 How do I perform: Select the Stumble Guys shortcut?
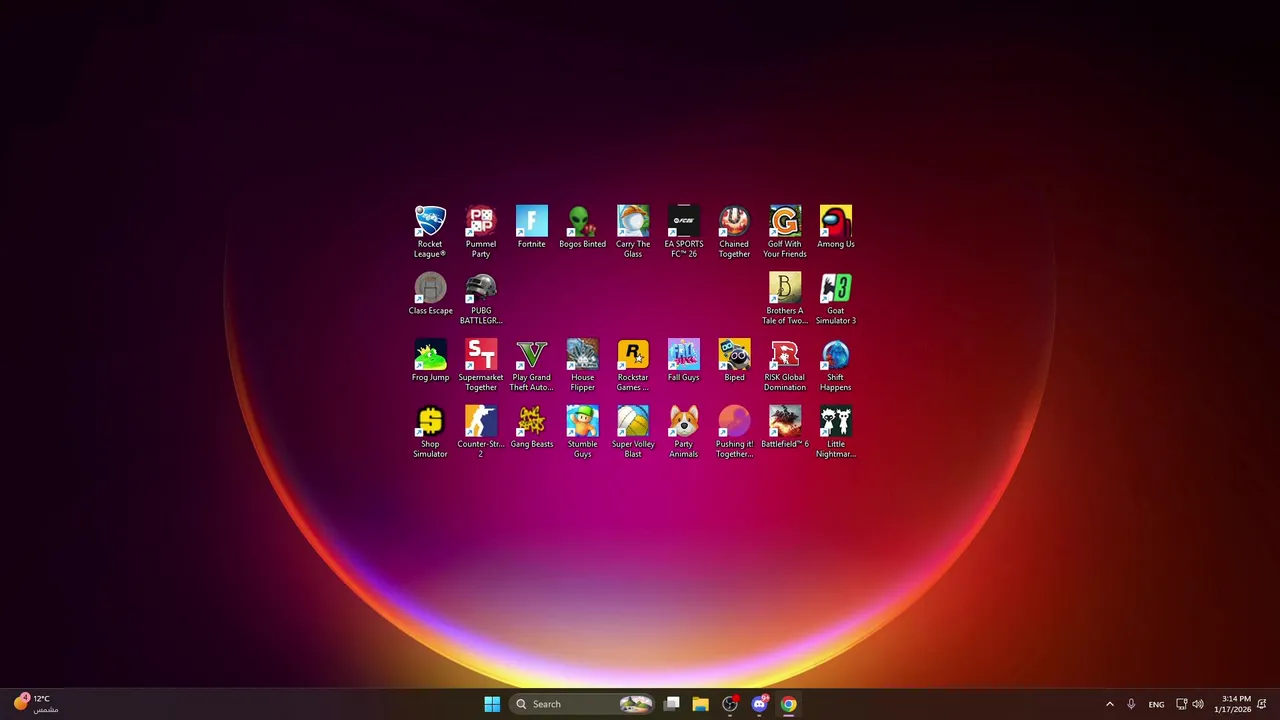point(582,432)
